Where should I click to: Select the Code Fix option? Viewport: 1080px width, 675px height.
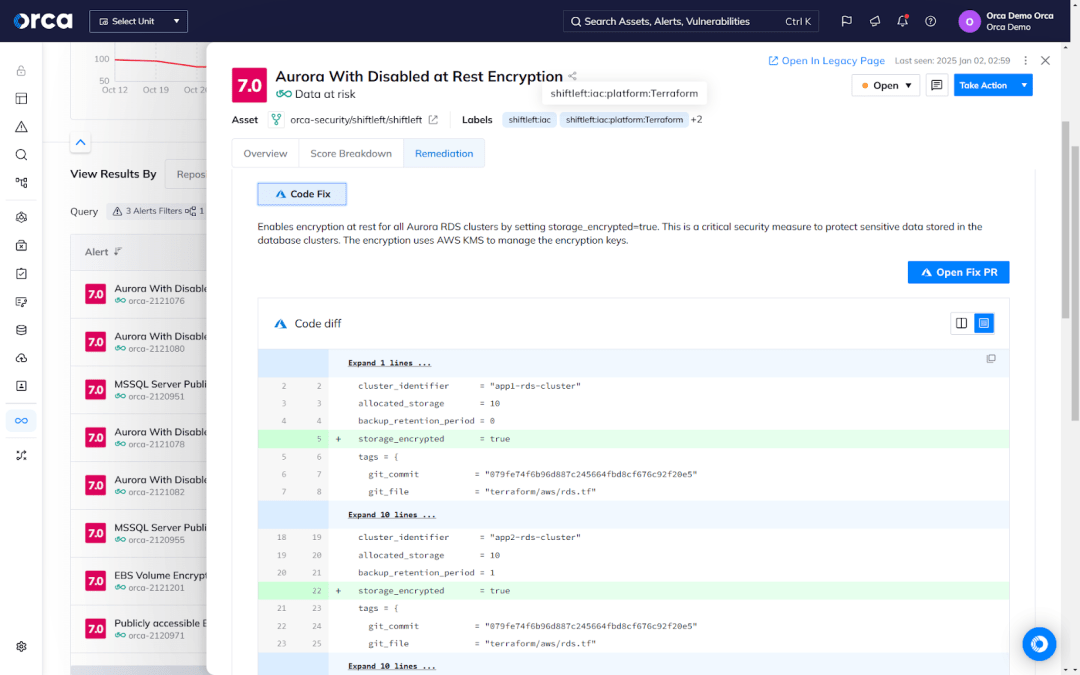[302, 194]
